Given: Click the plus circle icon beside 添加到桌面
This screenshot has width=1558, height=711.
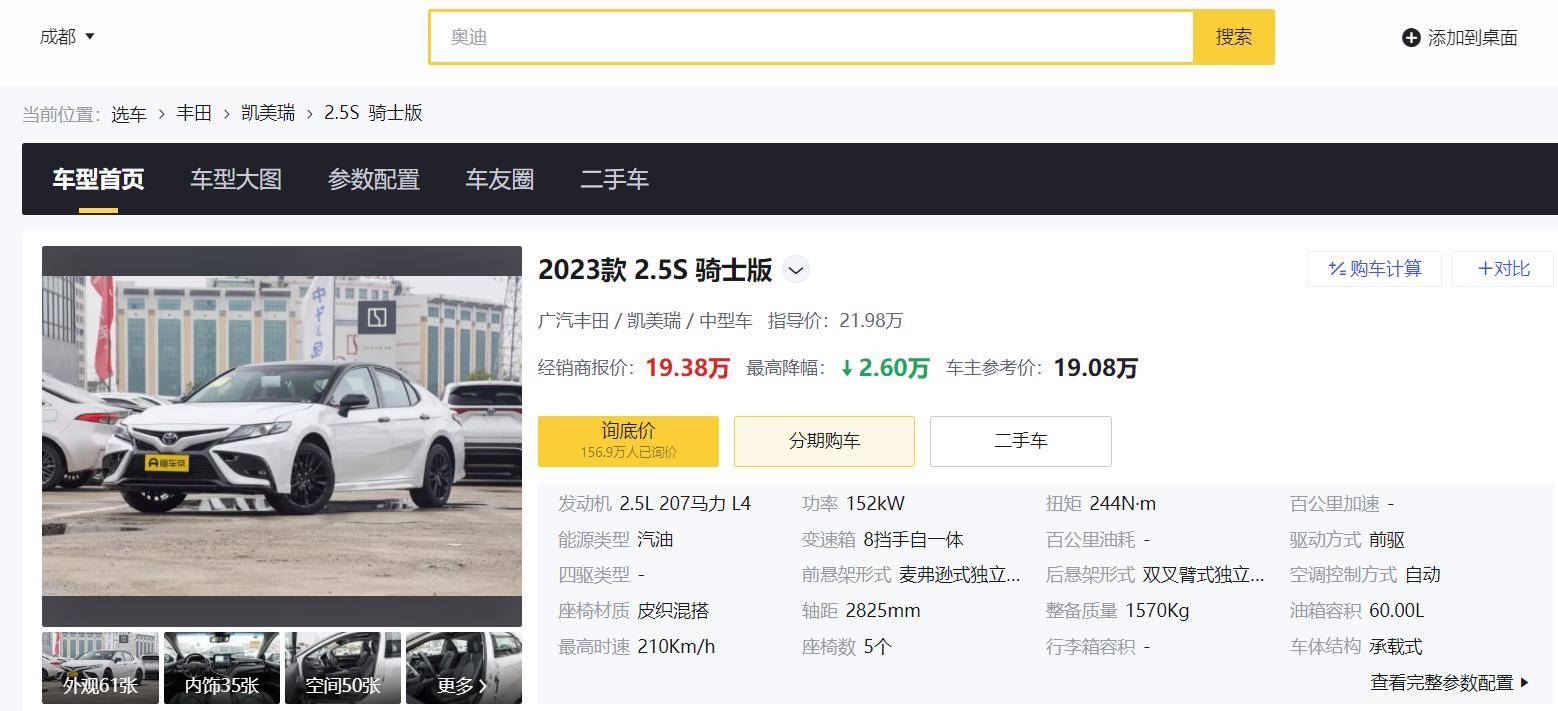Looking at the screenshot, I should [x=1410, y=37].
